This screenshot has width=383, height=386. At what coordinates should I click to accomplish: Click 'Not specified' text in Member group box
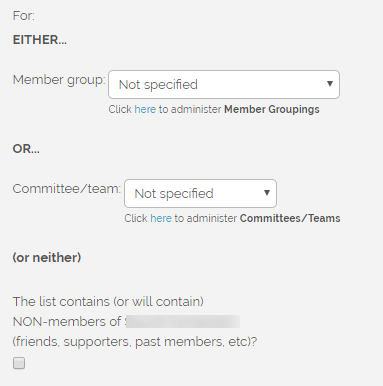click(158, 85)
